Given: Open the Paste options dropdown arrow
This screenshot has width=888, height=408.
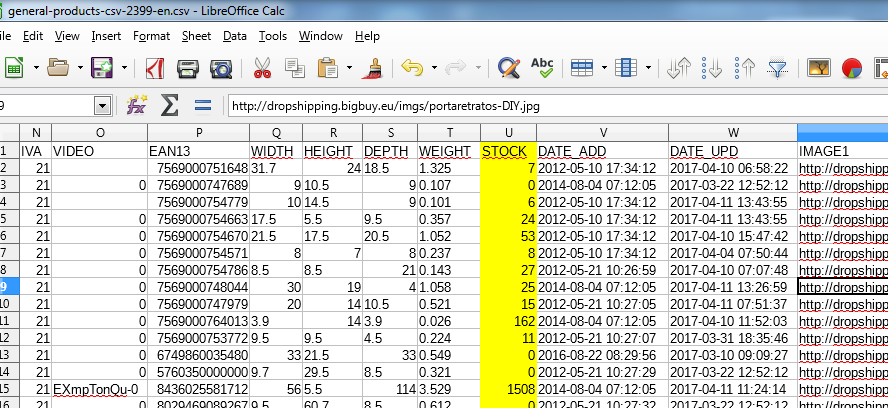Looking at the screenshot, I should [x=349, y=69].
